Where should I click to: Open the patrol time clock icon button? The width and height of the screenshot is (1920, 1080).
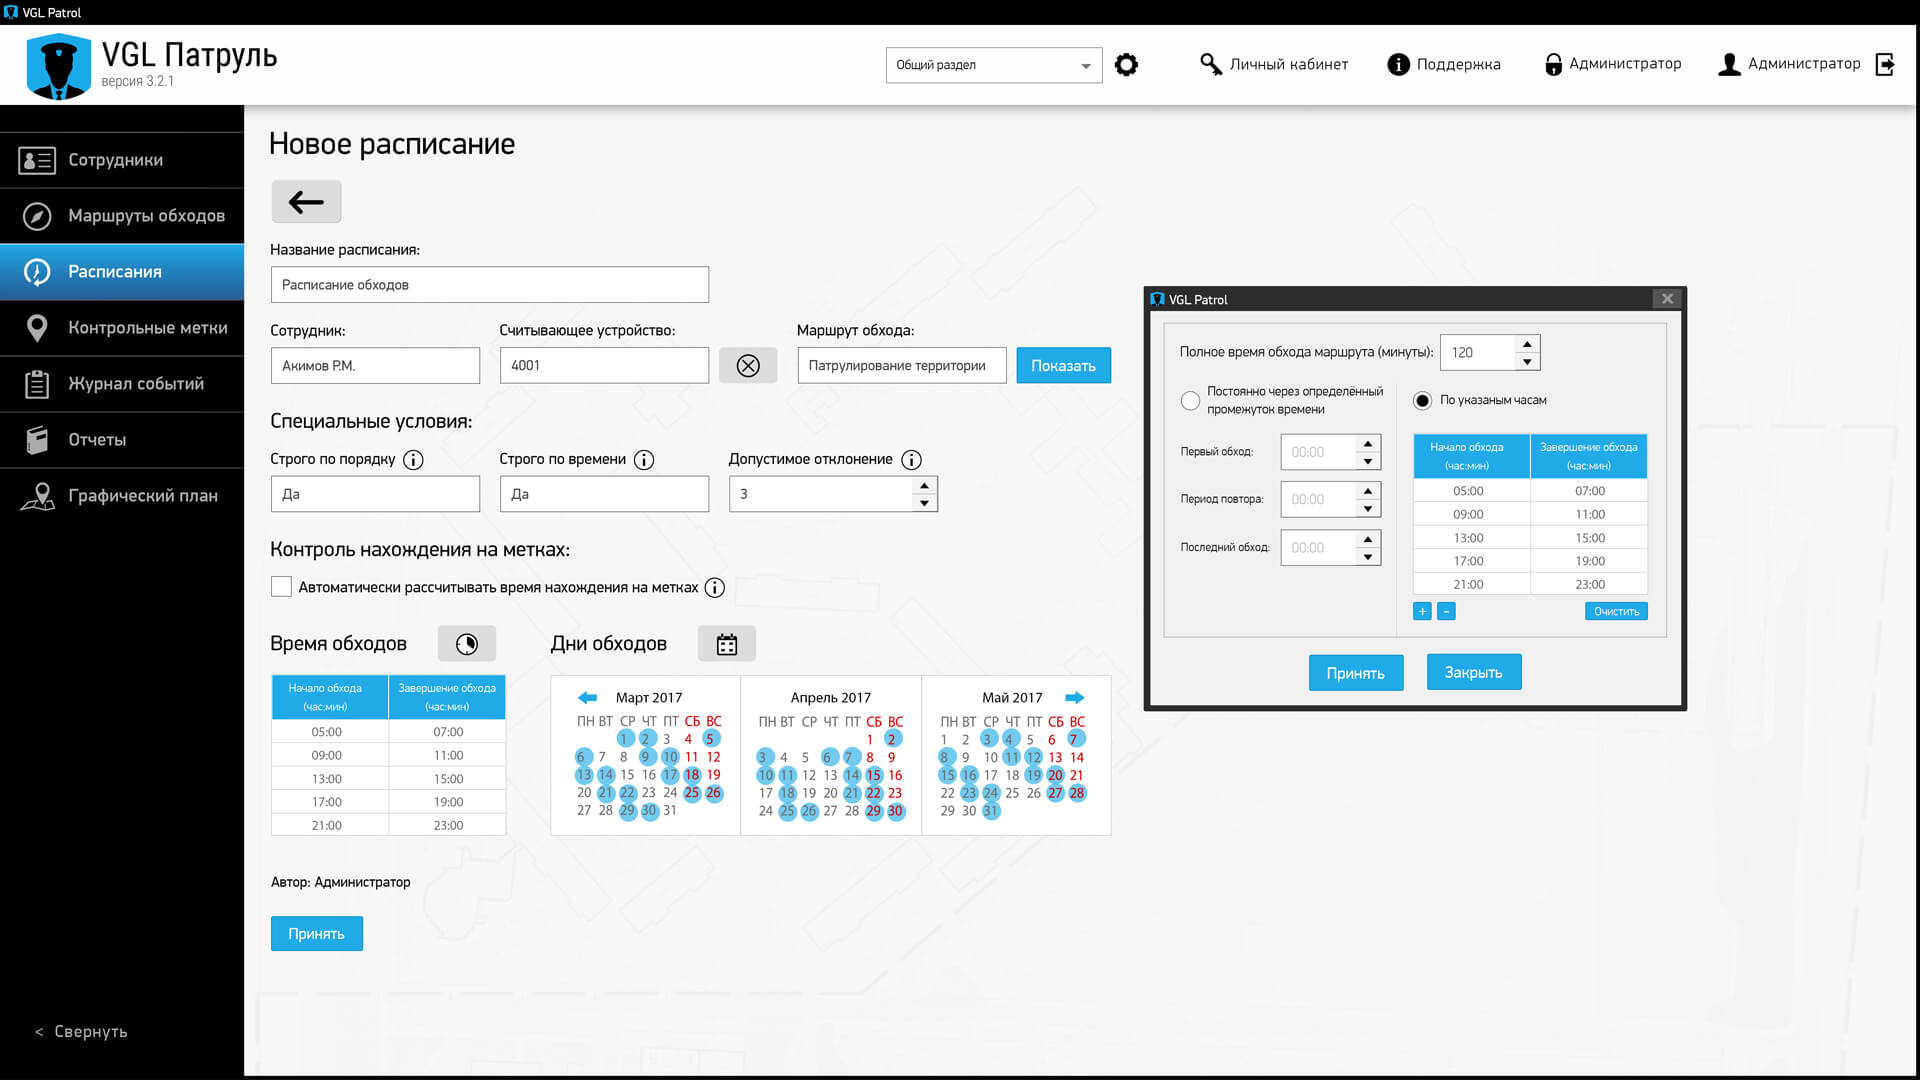pos(467,644)
